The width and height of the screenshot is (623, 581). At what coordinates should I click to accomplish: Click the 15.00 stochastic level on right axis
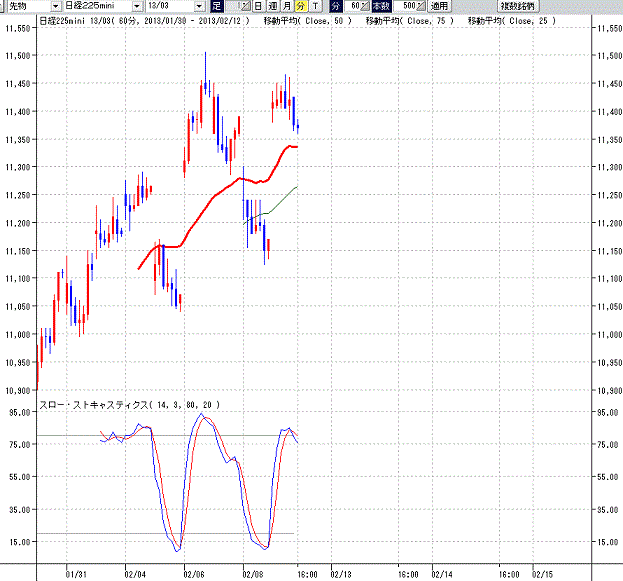[608, 542]
